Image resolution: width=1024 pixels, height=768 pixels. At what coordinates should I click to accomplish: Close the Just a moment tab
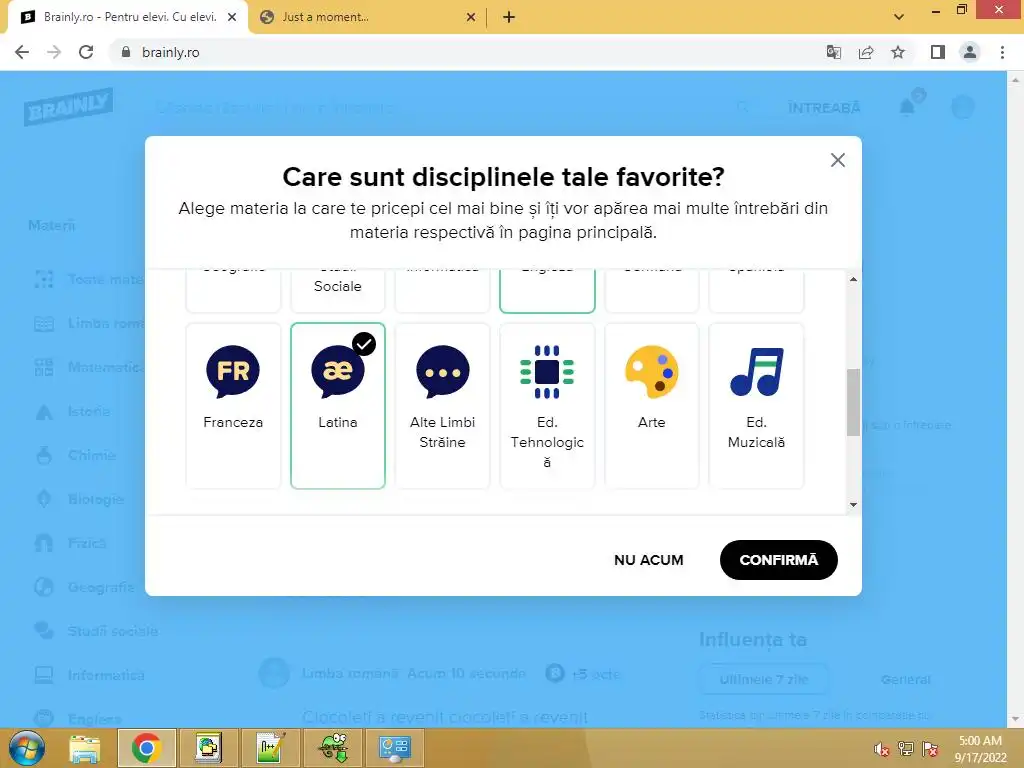click(471, 17)
